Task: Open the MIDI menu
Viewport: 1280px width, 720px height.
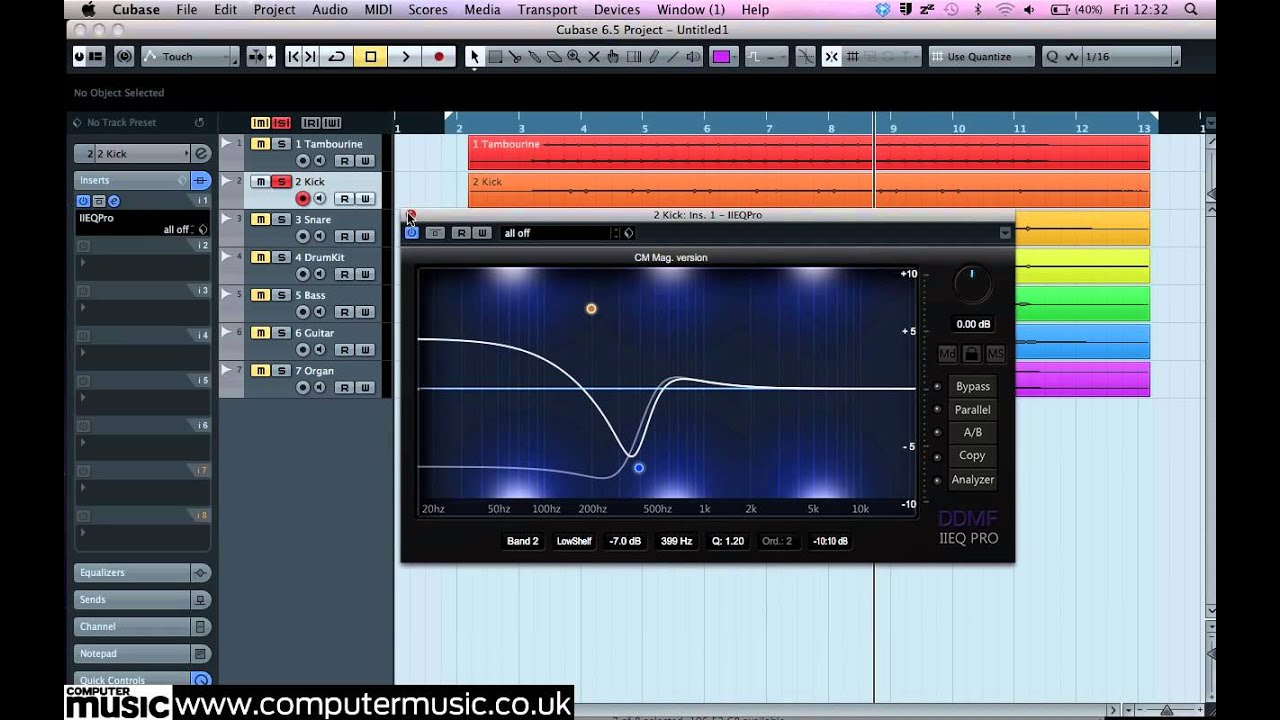Action: click(378, 9)
